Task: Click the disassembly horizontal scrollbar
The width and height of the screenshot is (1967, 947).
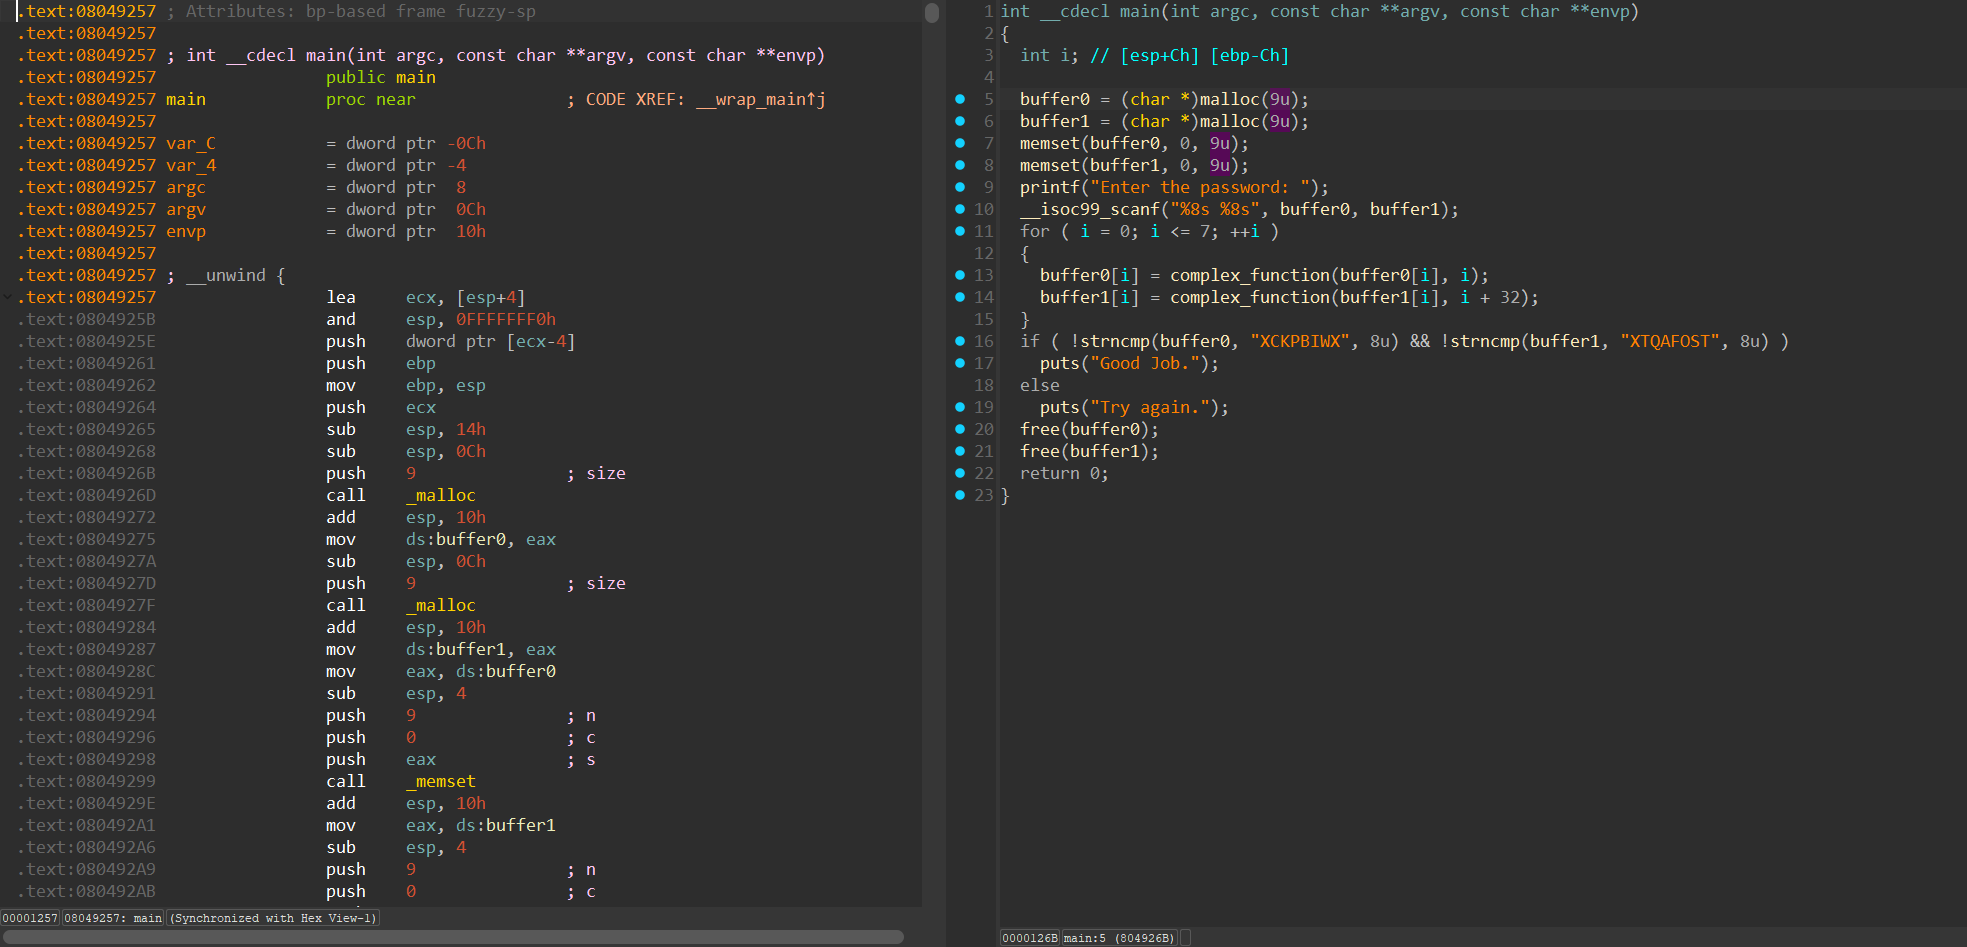Action: (x=452, y=937)
